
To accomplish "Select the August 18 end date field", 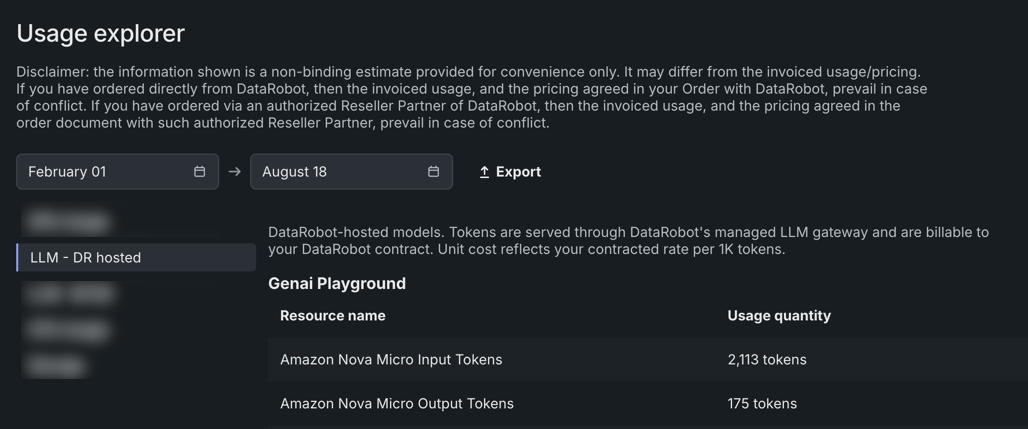I will click(x=351, y=171).
